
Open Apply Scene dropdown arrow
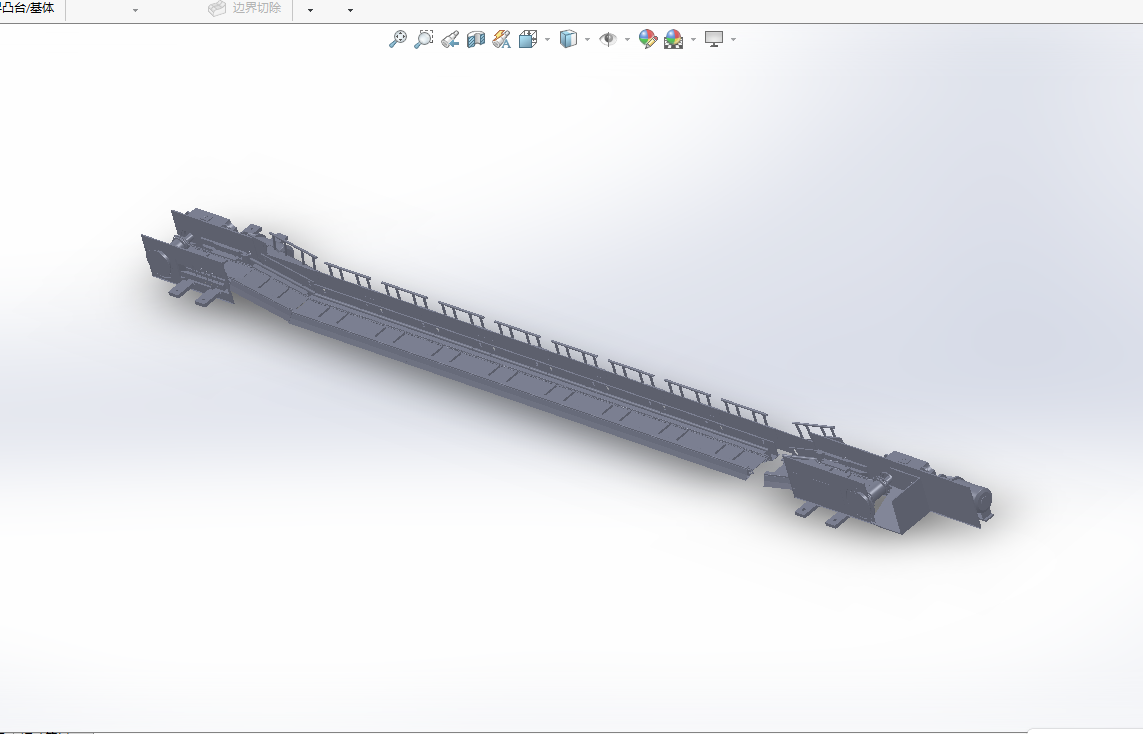click(x=693, y=39)
